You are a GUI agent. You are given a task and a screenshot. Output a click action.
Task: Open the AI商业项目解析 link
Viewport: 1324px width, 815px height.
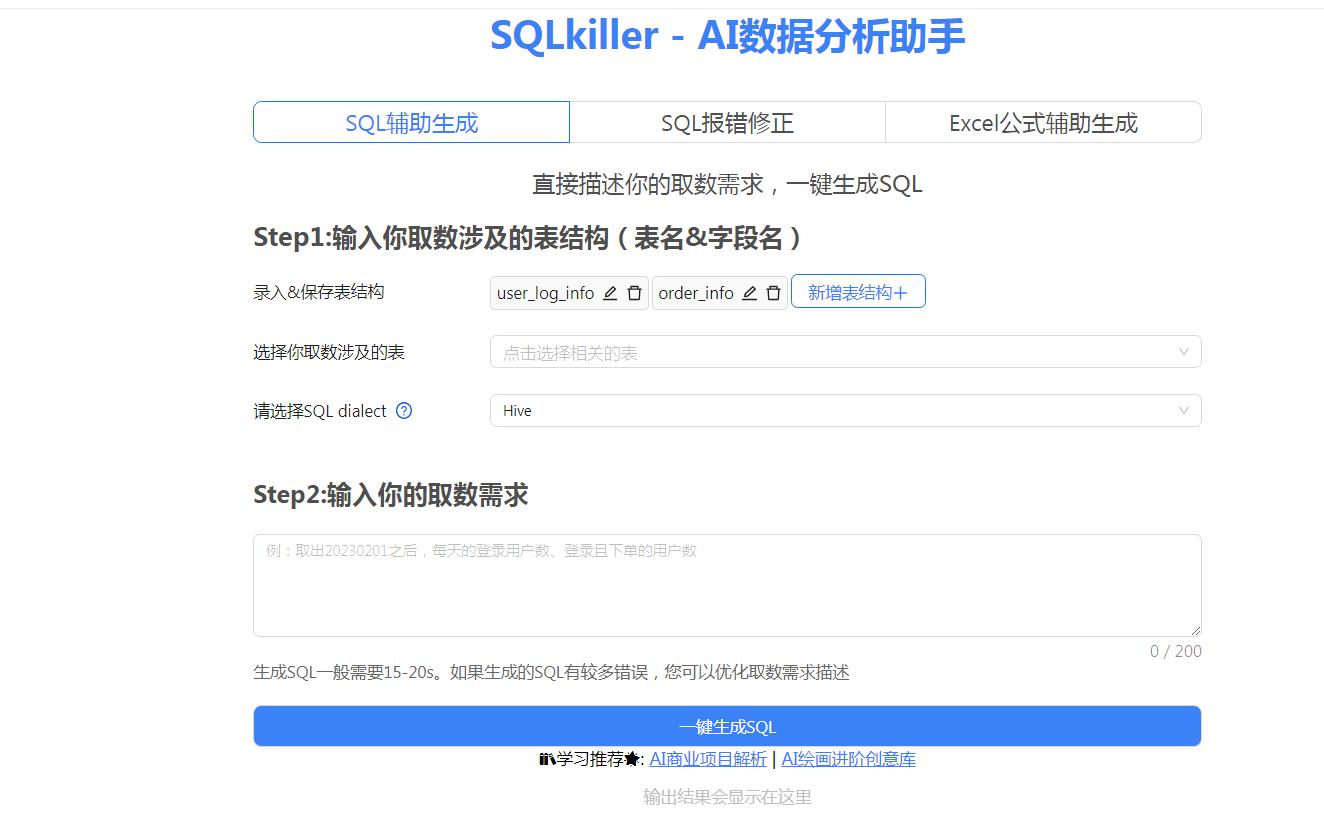point(708,759)
